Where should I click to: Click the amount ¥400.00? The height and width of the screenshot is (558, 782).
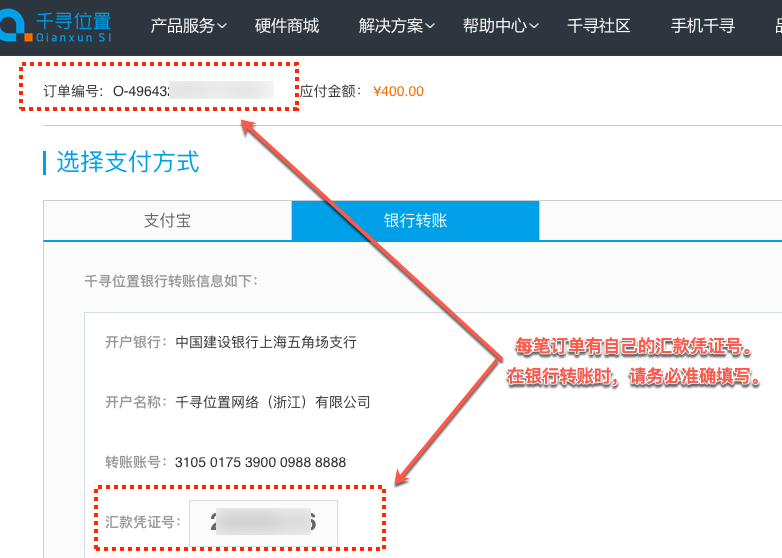point(398,91)
